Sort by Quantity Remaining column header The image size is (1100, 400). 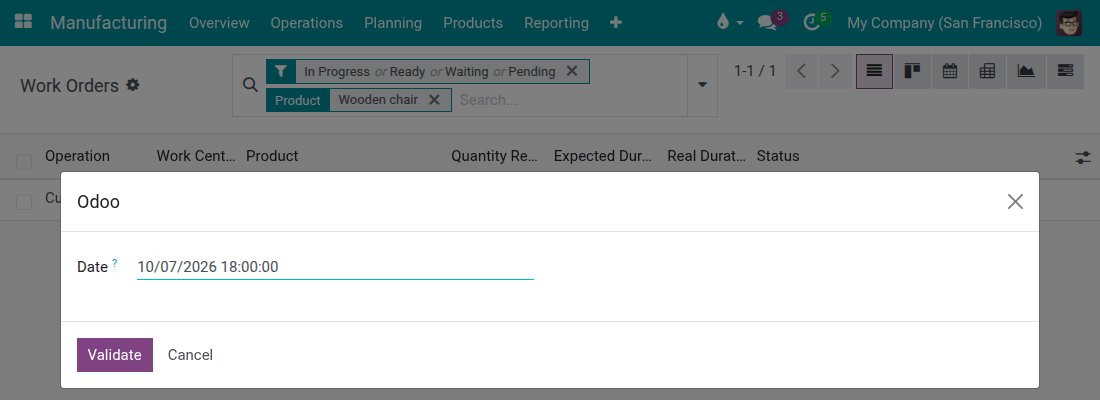pyautogui.click(x=494, y=156)
